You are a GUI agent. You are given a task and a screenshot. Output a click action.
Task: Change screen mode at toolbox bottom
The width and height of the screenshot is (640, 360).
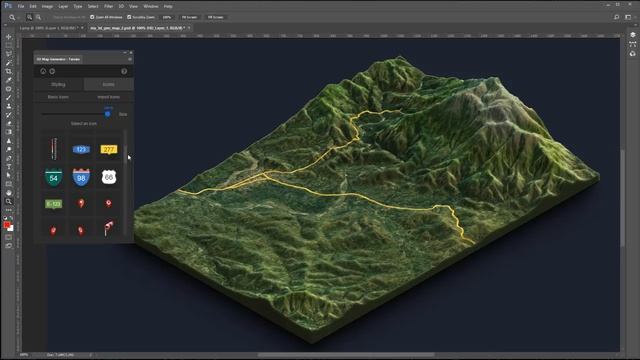[9, 246]
